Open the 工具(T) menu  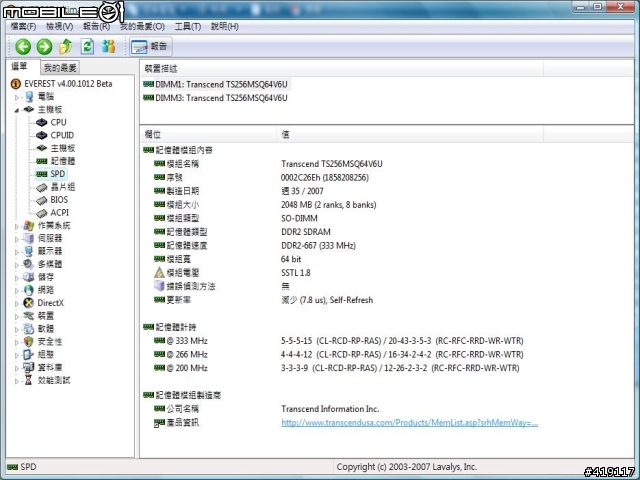(x=188, y=27)
